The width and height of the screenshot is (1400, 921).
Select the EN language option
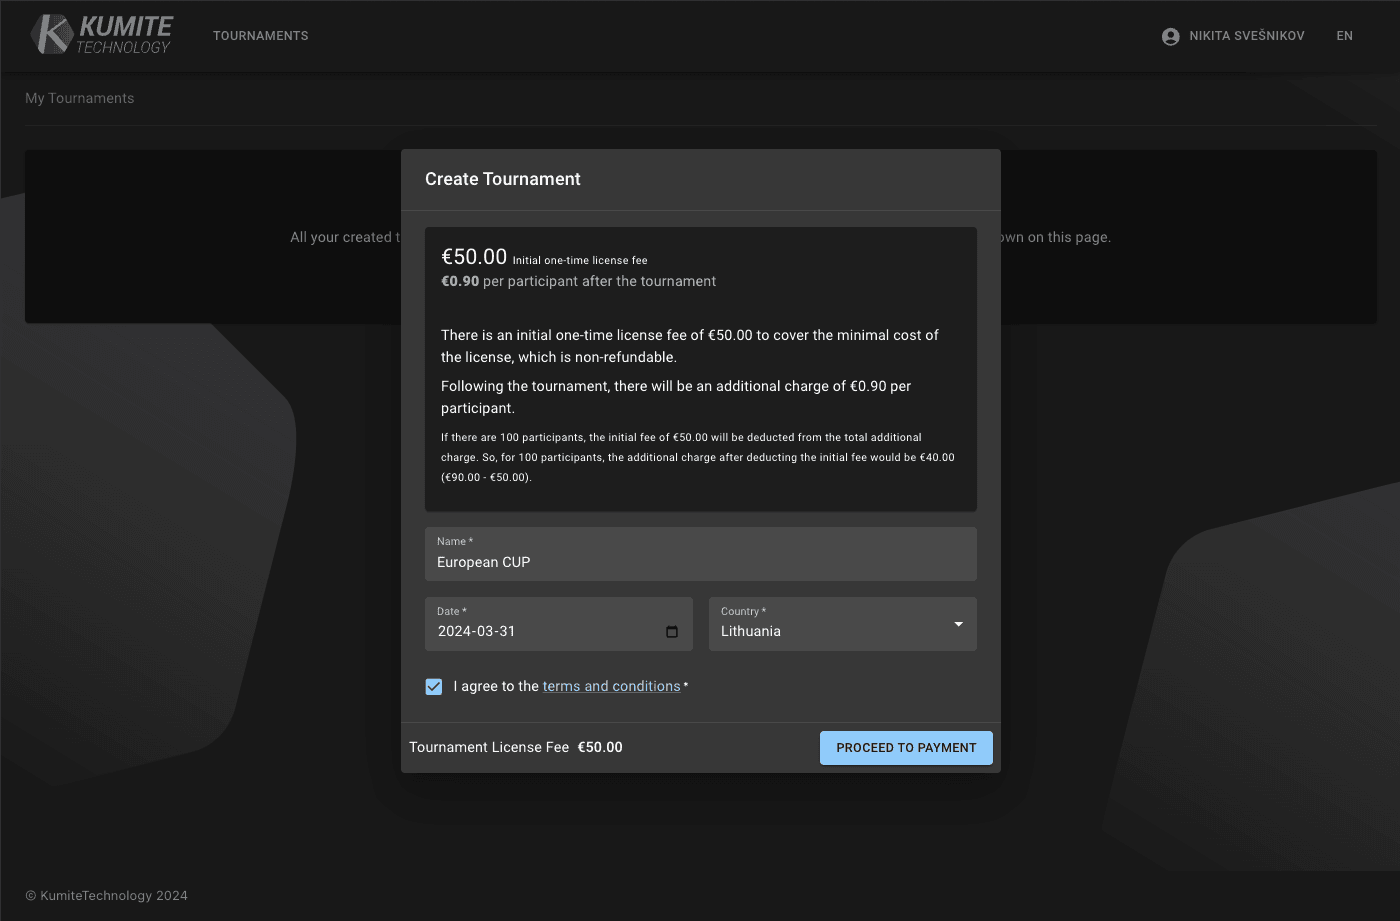pos(1344,36)
